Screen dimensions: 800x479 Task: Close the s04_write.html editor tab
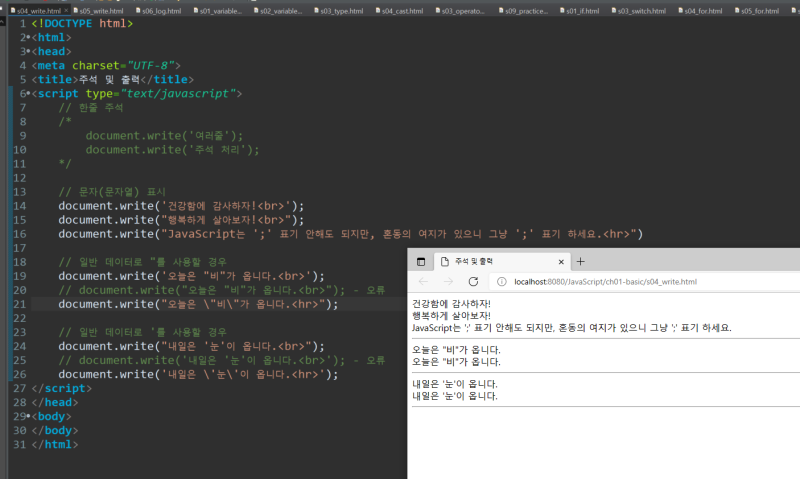point(66,10)
